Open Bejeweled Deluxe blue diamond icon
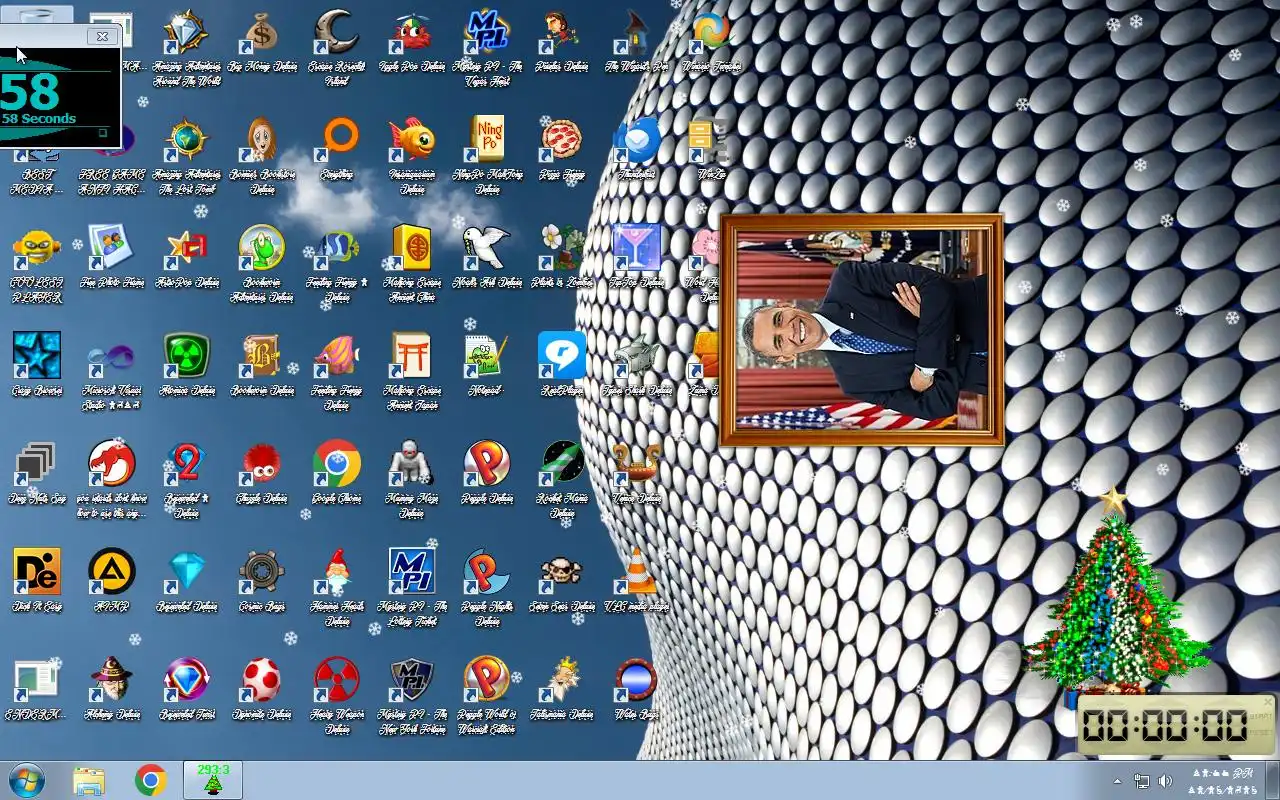Image resolution: width=1280 pixels, height=800 pixels. coord(187,572)
